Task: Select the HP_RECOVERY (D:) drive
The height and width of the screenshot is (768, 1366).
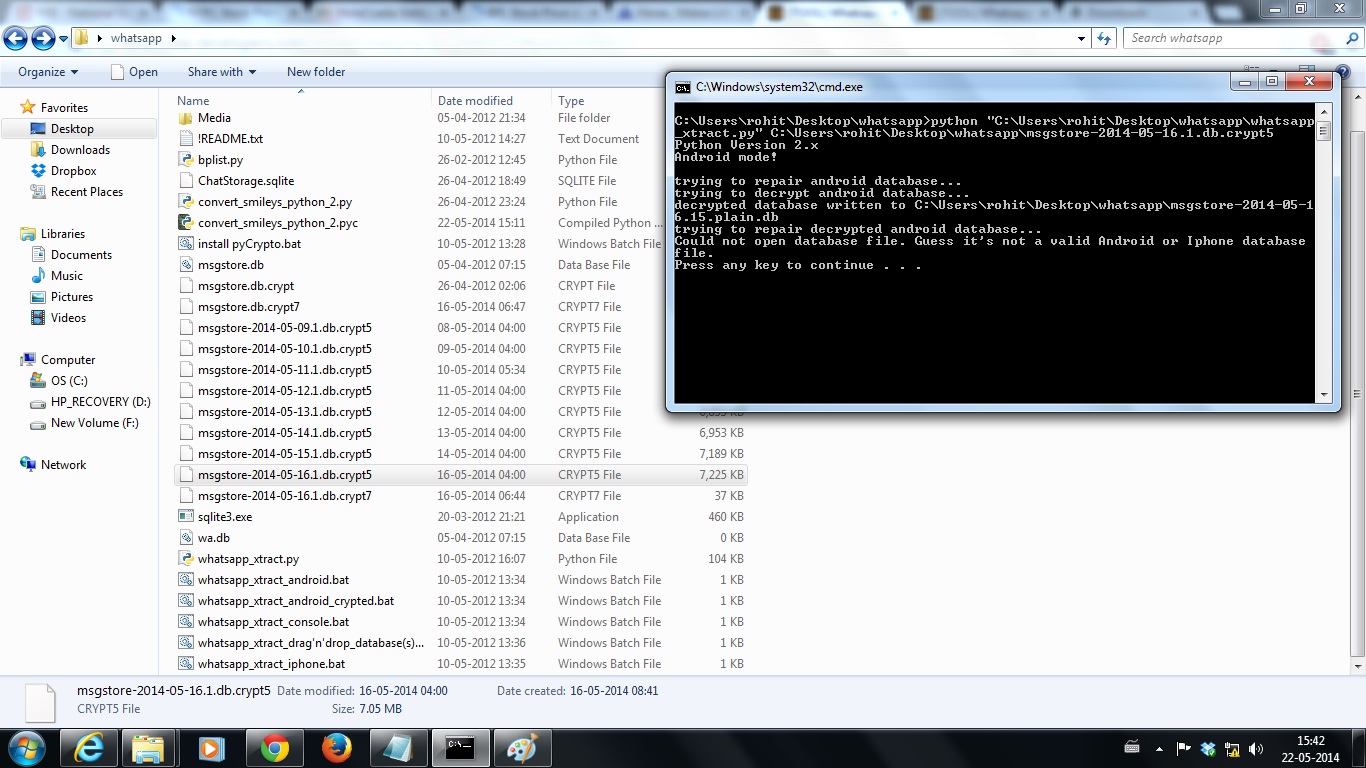Action: (100, 402)
